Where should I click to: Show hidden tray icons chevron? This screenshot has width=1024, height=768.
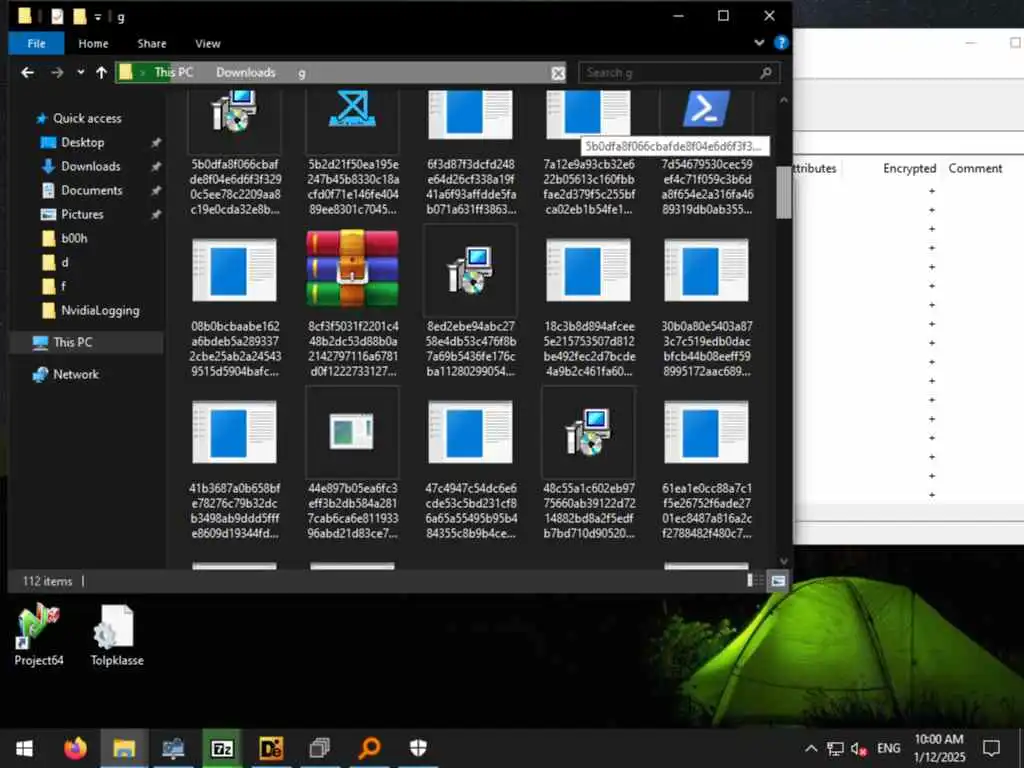[810, 748]
